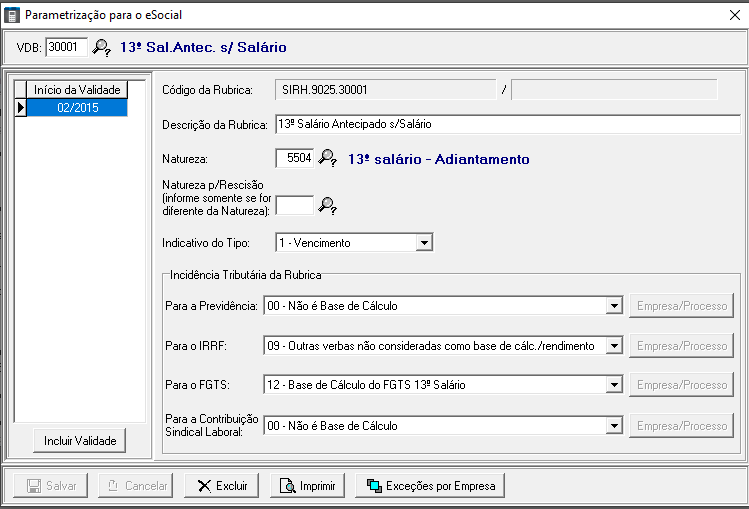The width and height of the screenshot is (749, 509).
Task: Click the Descrição da Rubrica text field
Action: coord(507,124)
